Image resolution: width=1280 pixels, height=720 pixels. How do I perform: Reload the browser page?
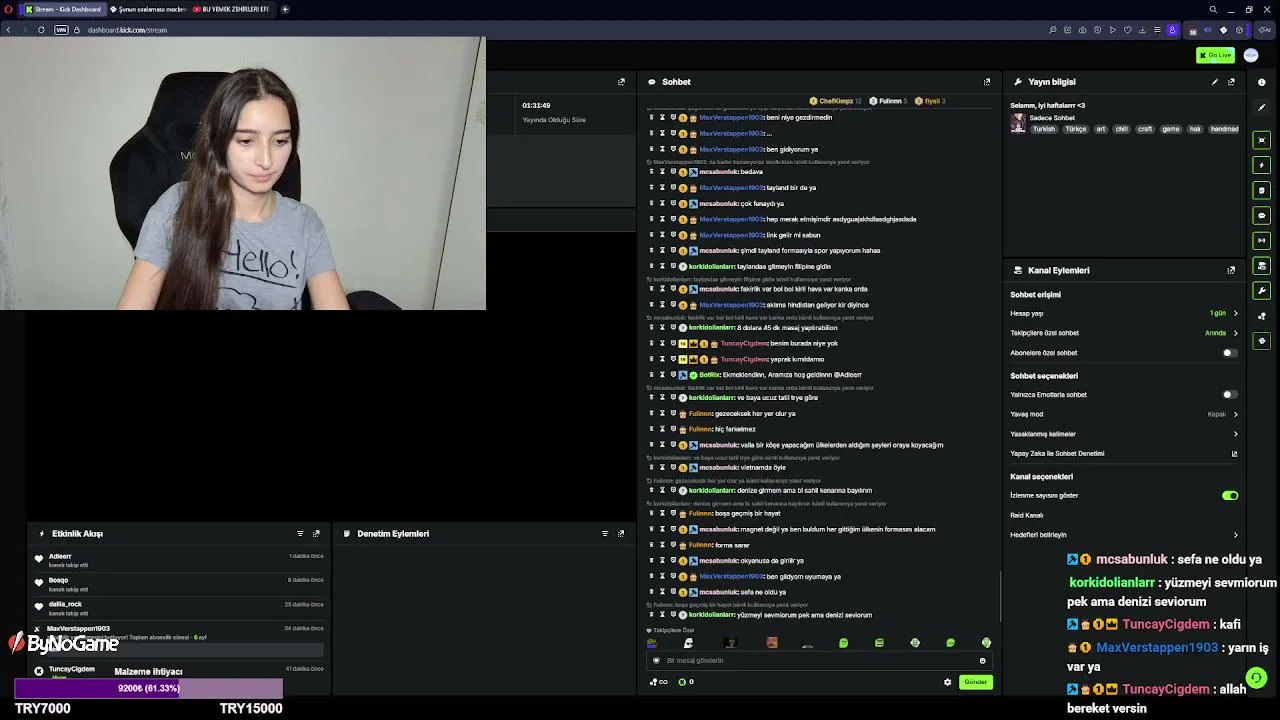click(x=41, y=30)
